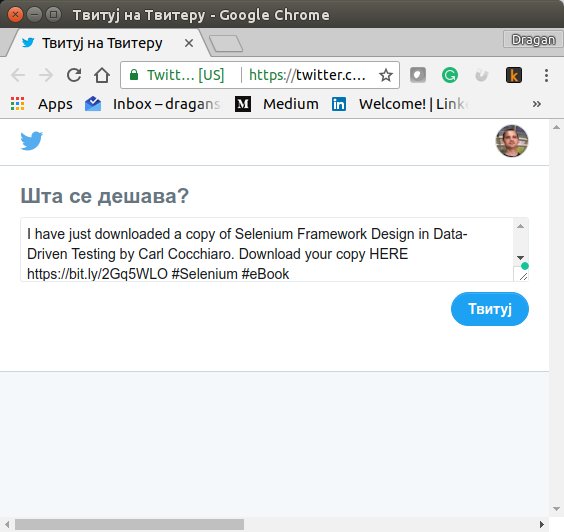This screenshot has width=564, height=532.
Task: Click inside the tweet text area
Action: 267,250
